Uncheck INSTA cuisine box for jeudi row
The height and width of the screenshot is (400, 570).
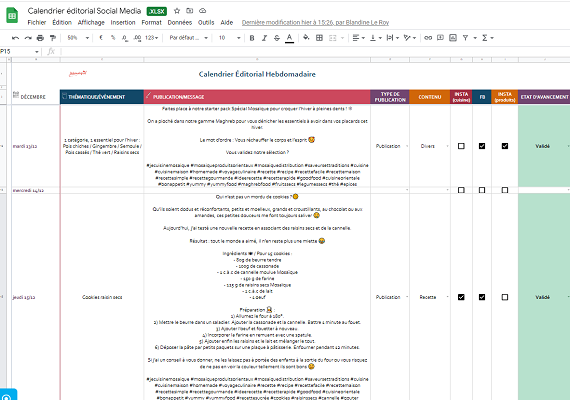pyautogui.click(x=461, y=297)
